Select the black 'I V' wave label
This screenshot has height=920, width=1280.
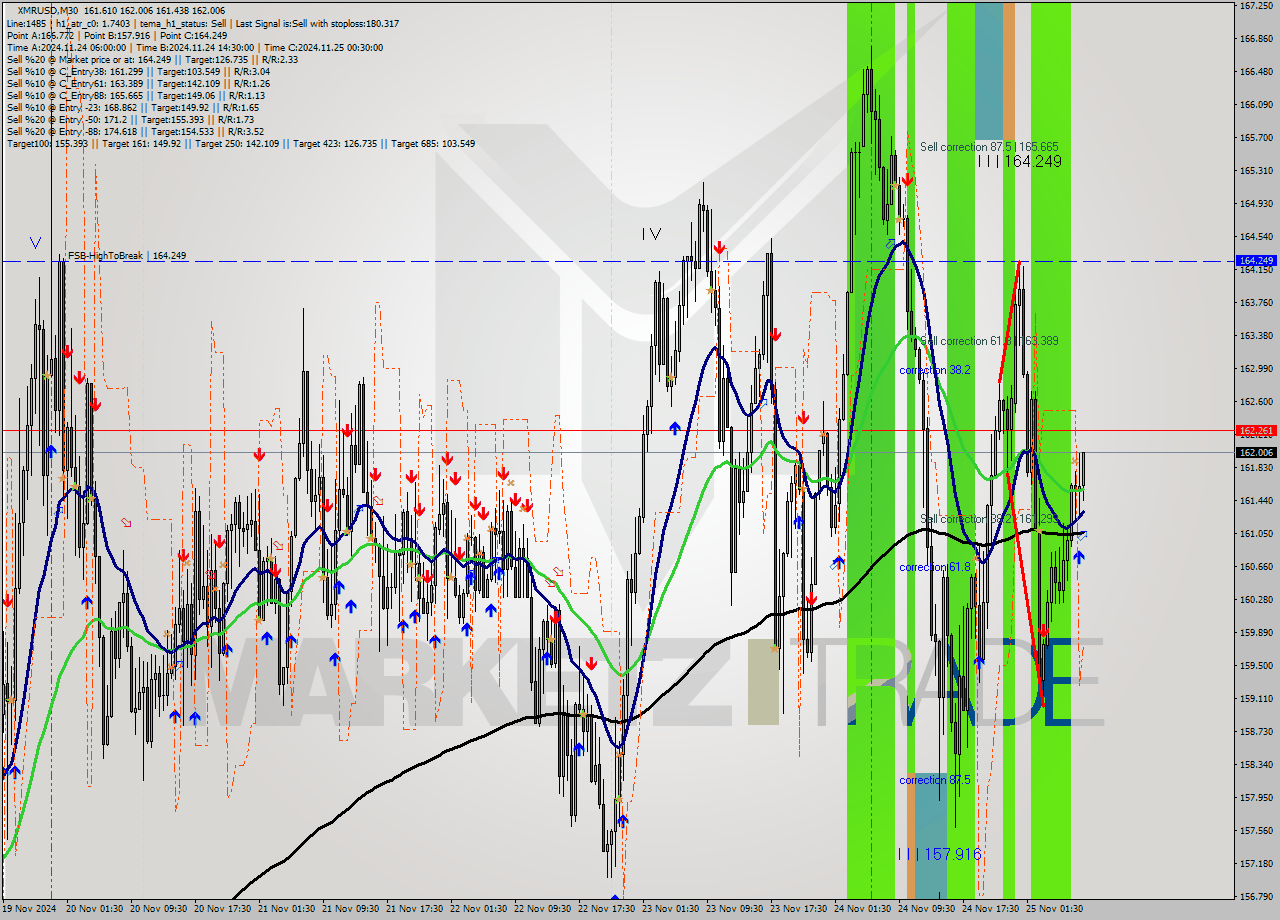651,234
